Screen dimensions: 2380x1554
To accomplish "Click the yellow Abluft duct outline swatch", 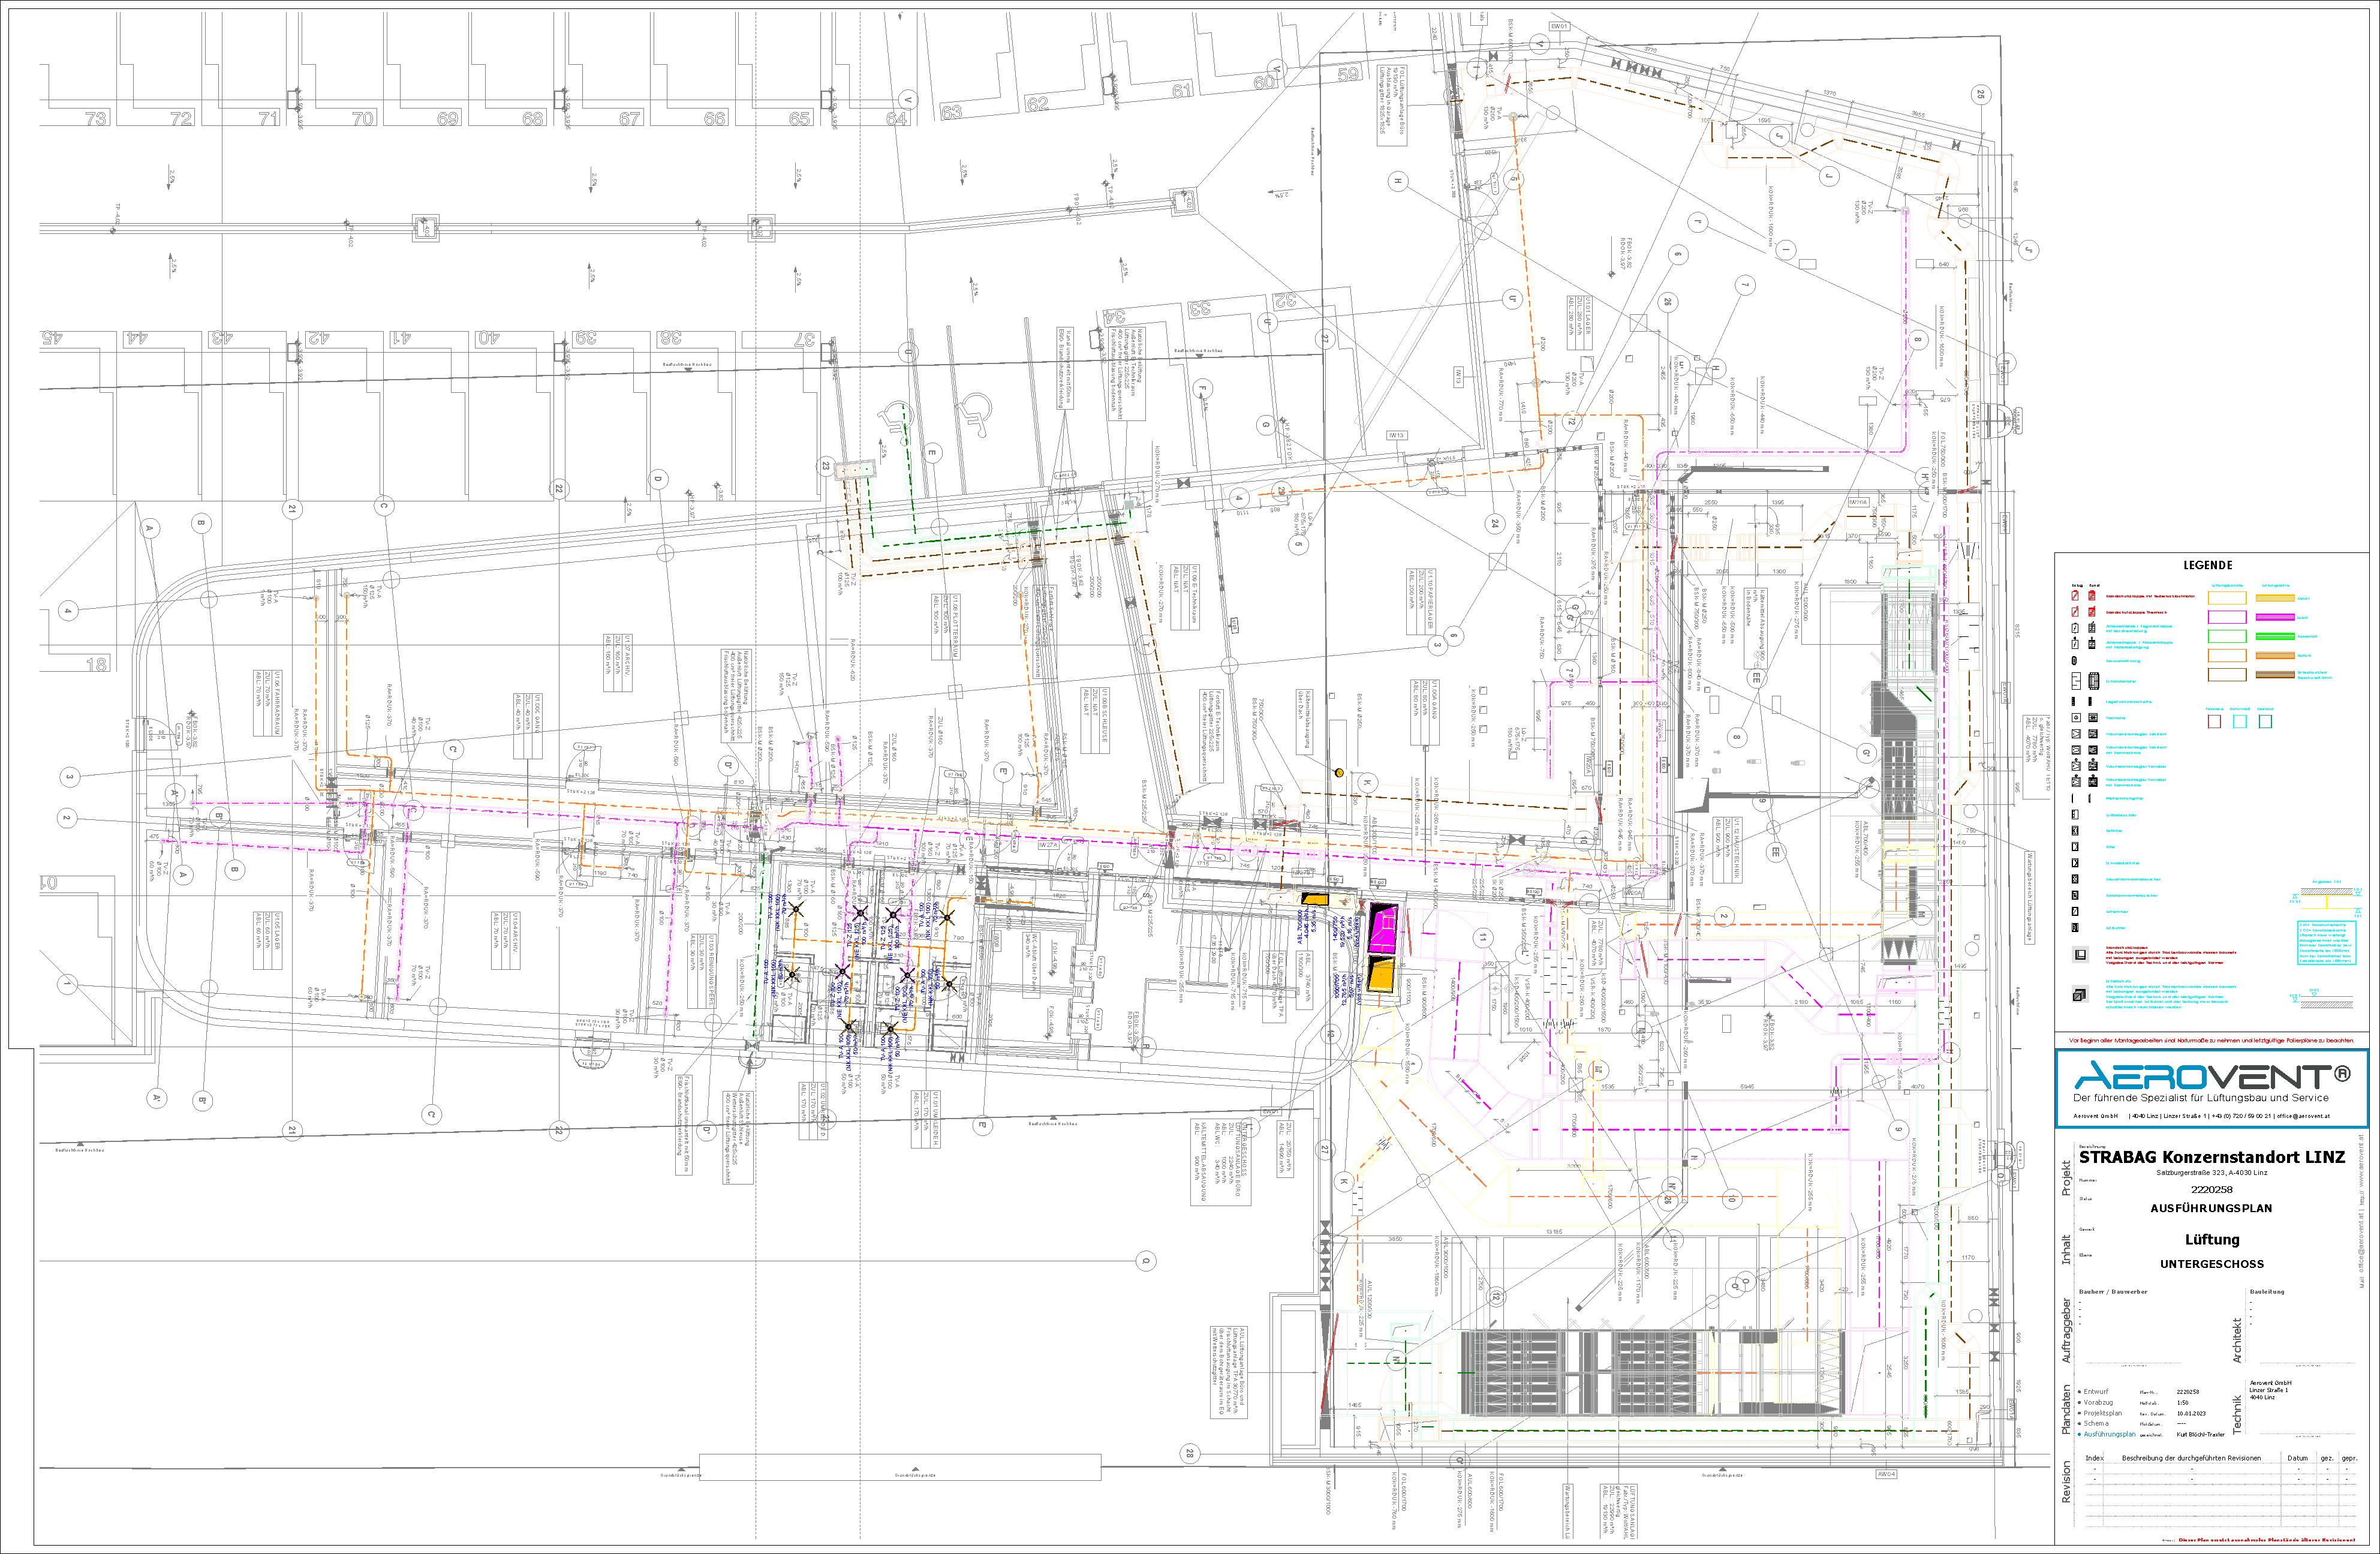I will point(2227,598).
